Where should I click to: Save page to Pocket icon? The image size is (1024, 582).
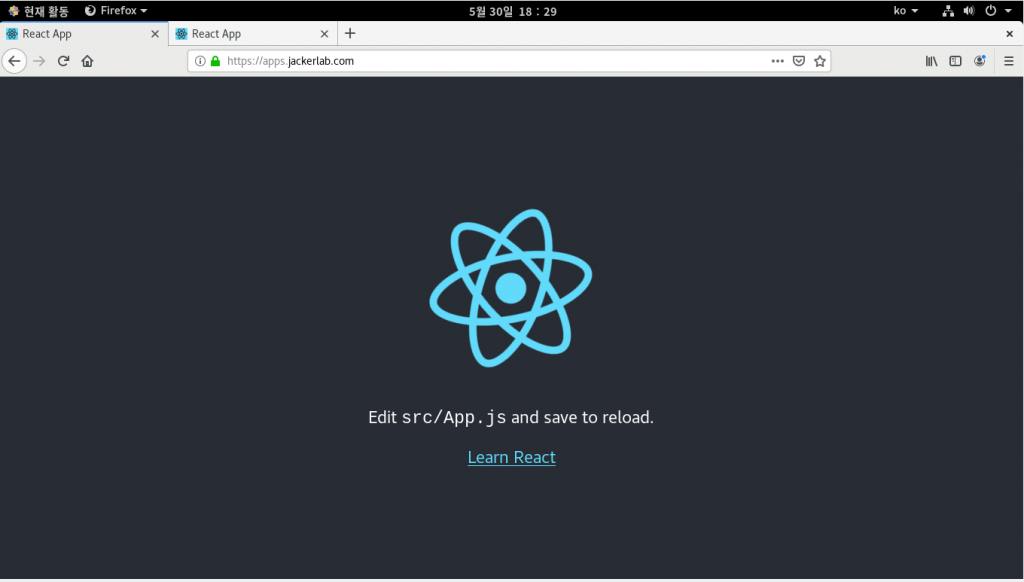(799, 61)
